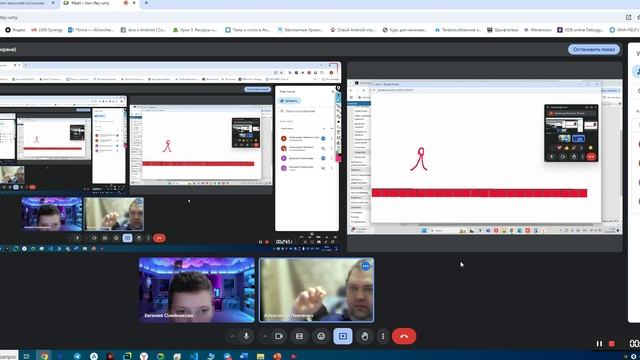Open the Android basics bookmark
This screenshot has width=640, height=360.
(353, 30)
